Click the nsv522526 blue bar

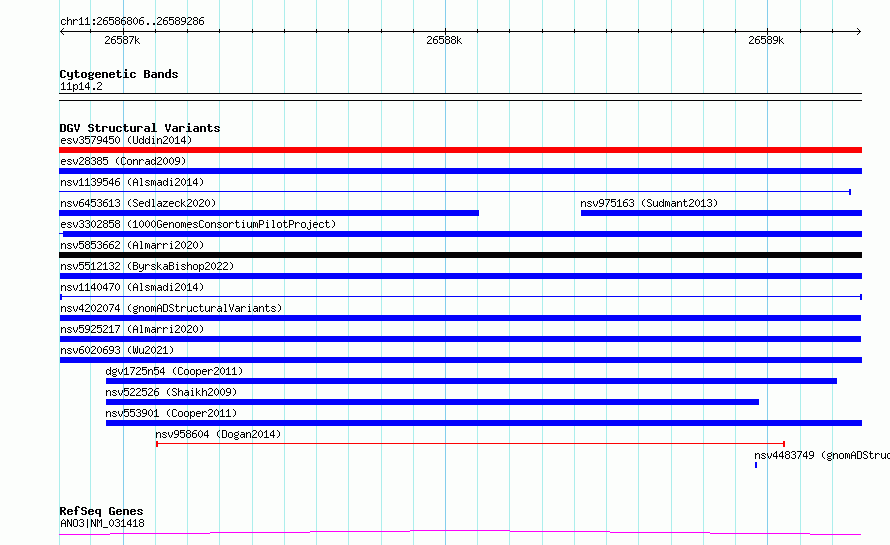[x=432, y=402]
